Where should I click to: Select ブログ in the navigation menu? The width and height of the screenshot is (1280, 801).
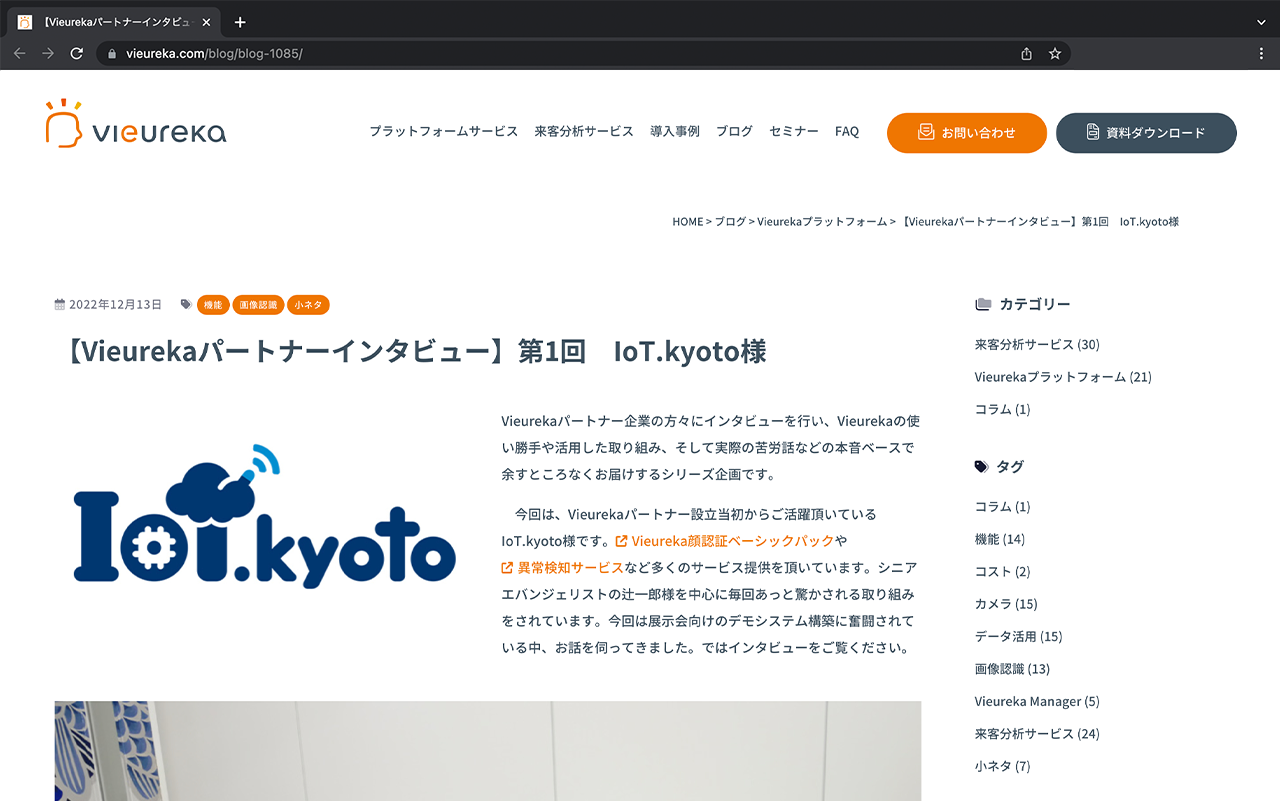coord(733,131)
